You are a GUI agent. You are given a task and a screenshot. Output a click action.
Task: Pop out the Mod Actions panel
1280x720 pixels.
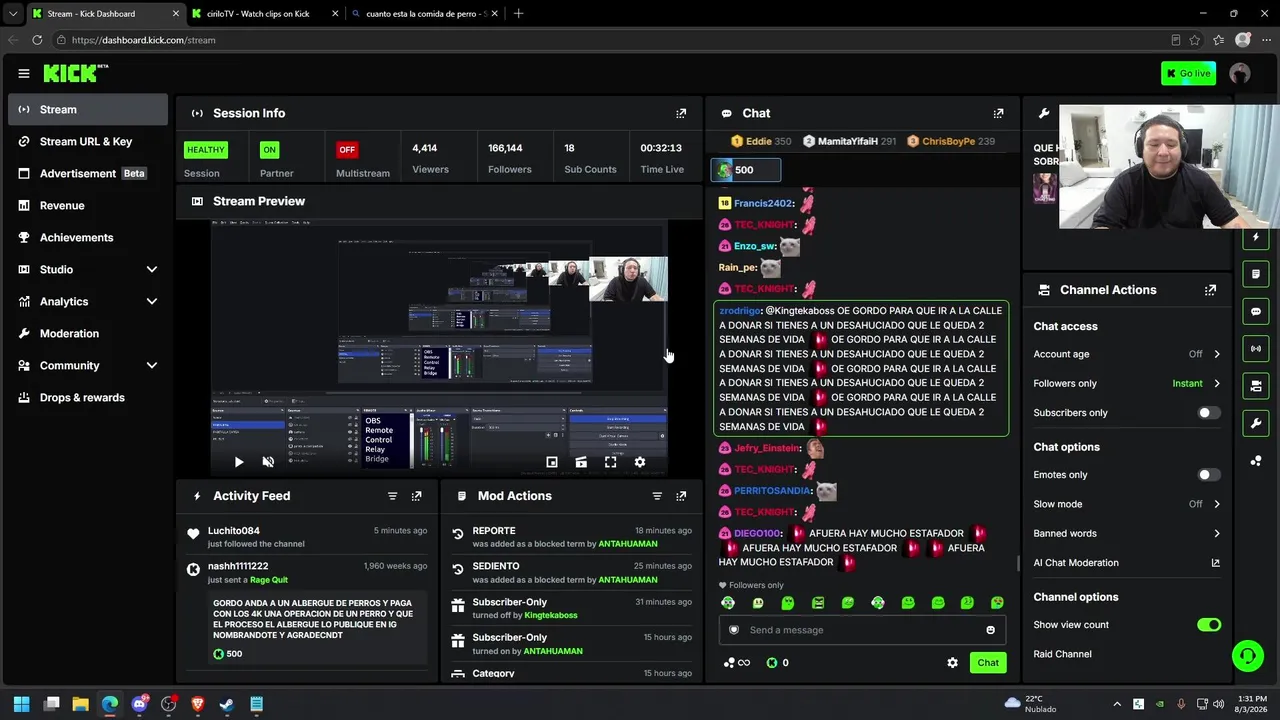[x=681, y=496]
